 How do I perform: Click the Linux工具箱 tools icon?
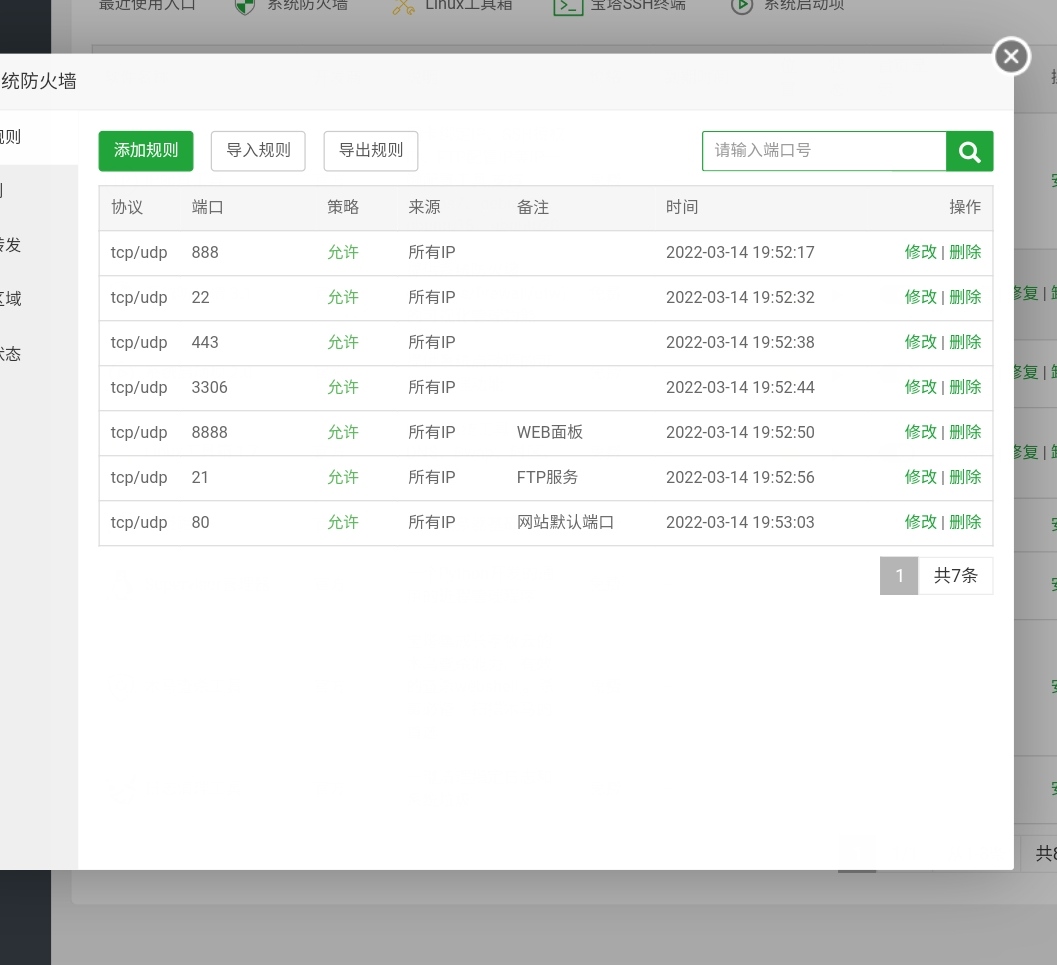403,6
